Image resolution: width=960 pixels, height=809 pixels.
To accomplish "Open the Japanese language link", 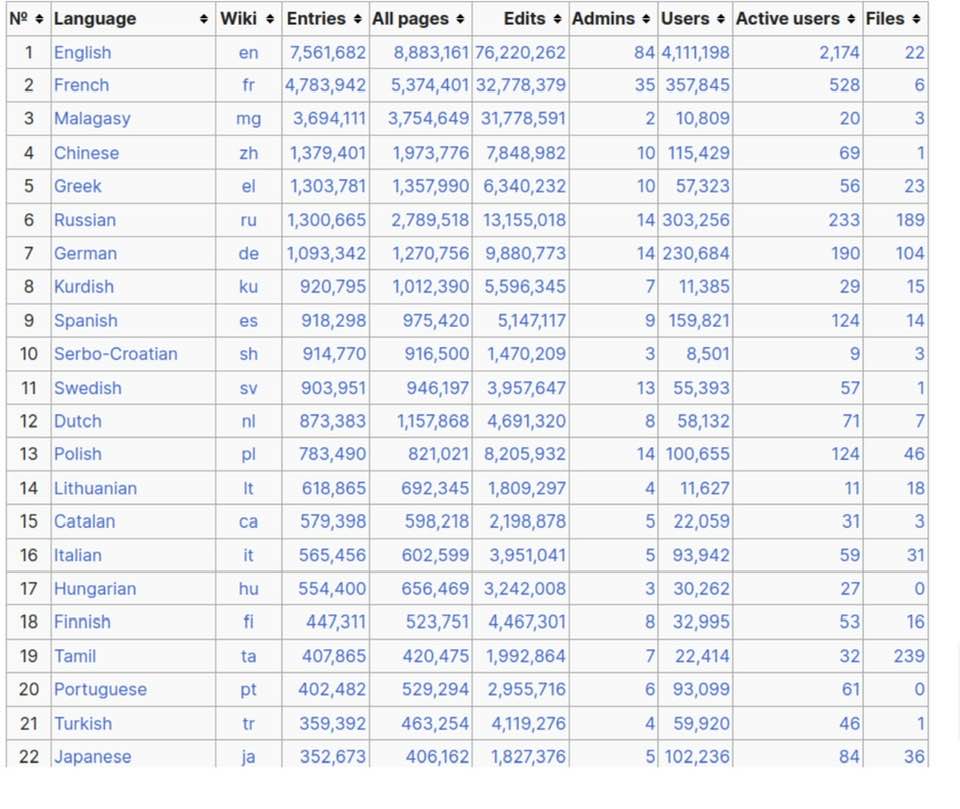I will (x=92, y=757).
